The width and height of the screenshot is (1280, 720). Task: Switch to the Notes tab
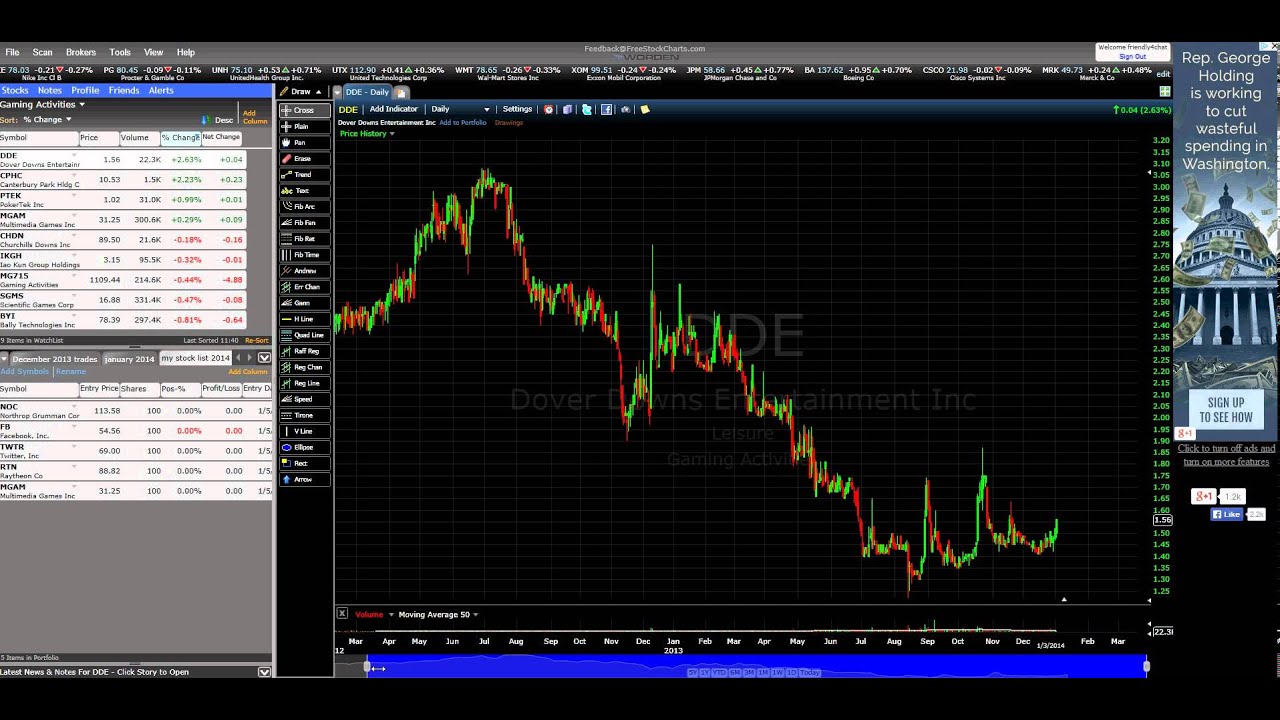tap(49, 90)
